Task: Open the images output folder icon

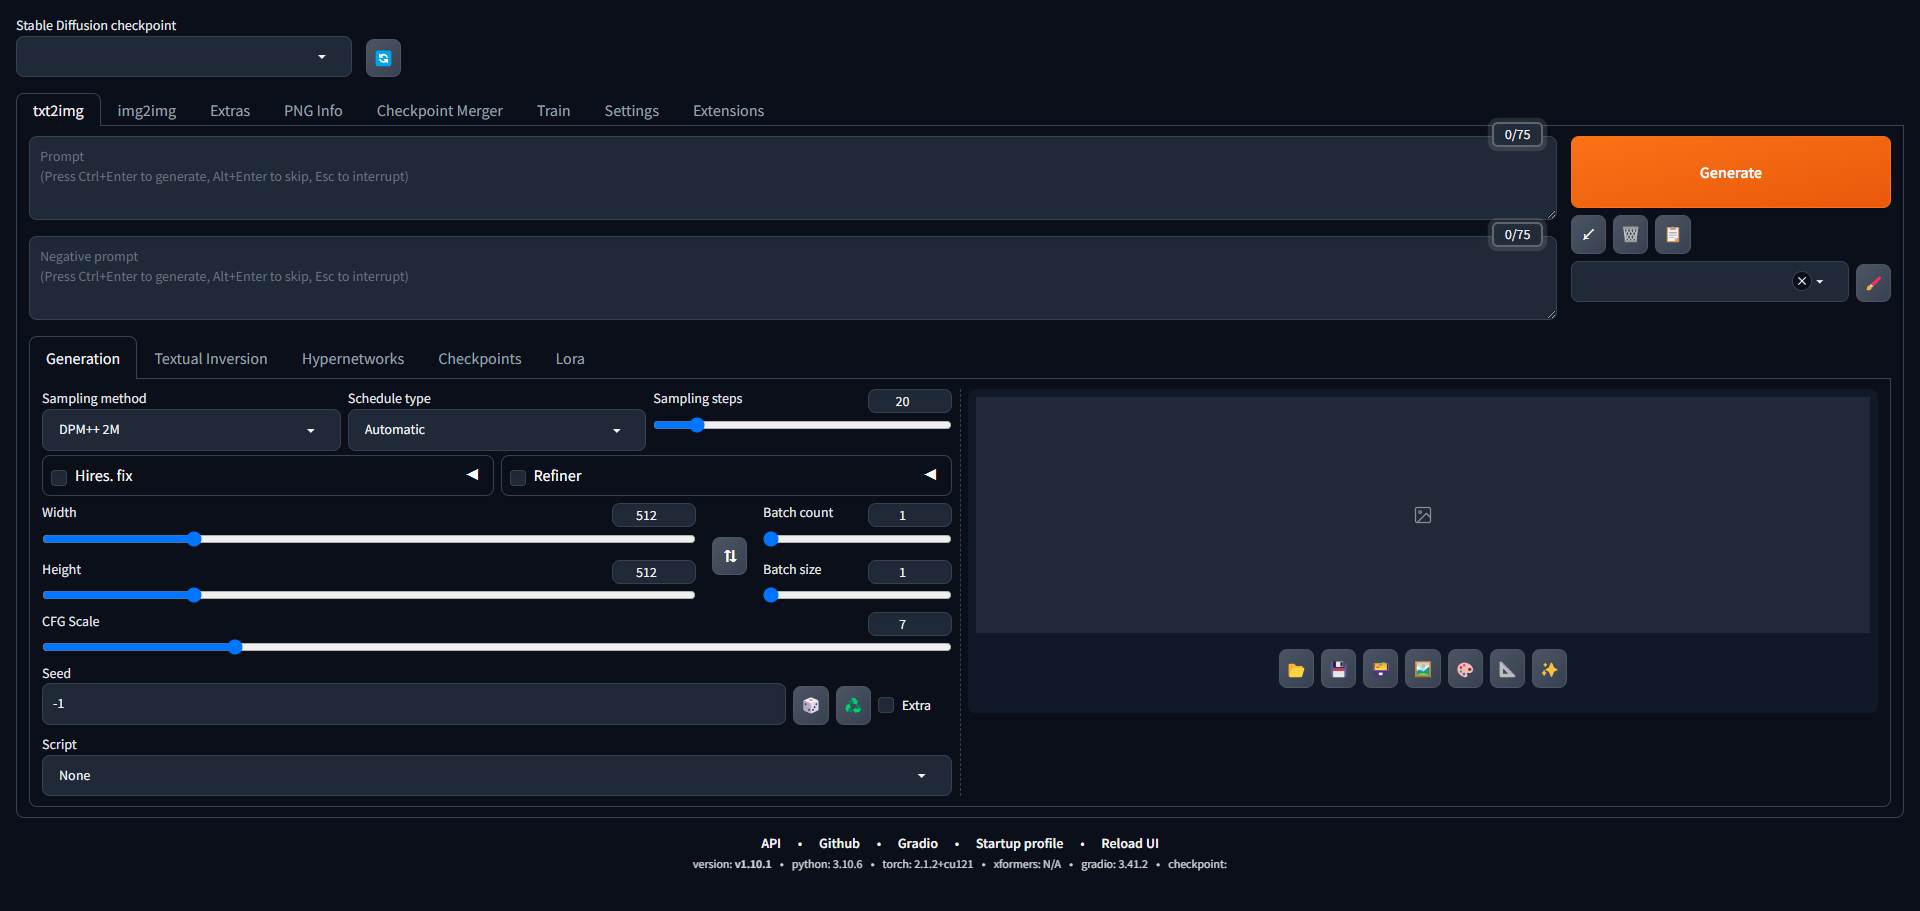Action: point(1296,670)
